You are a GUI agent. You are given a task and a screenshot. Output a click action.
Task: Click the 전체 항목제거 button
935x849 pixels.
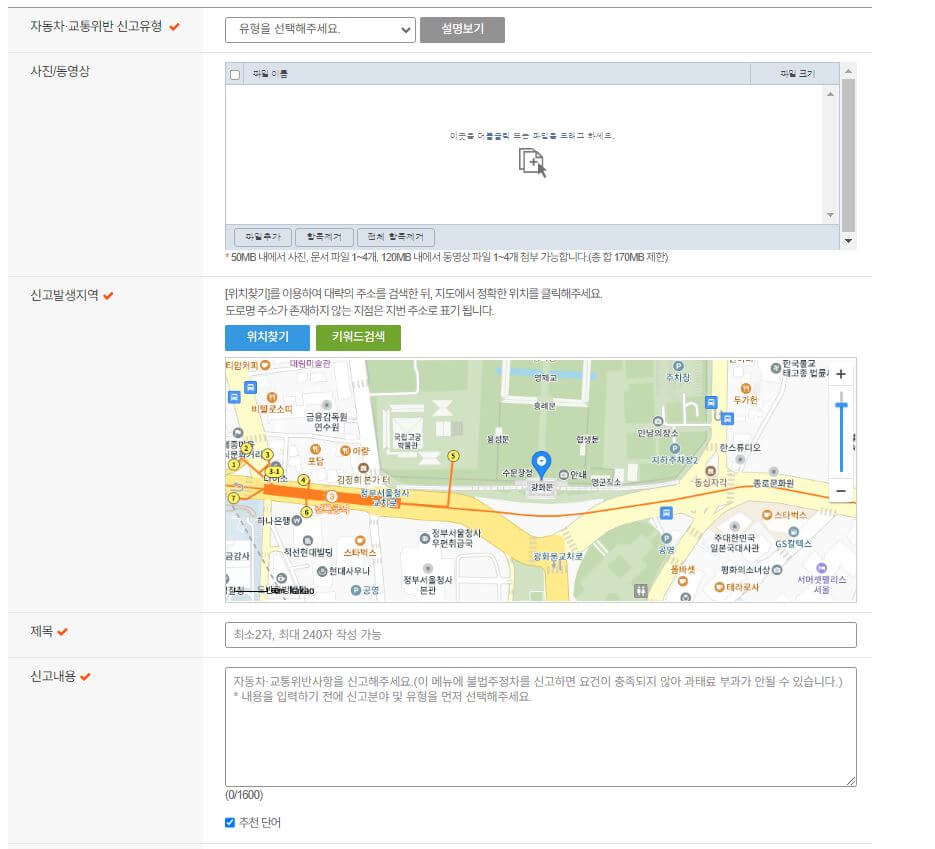click(395, 237)
